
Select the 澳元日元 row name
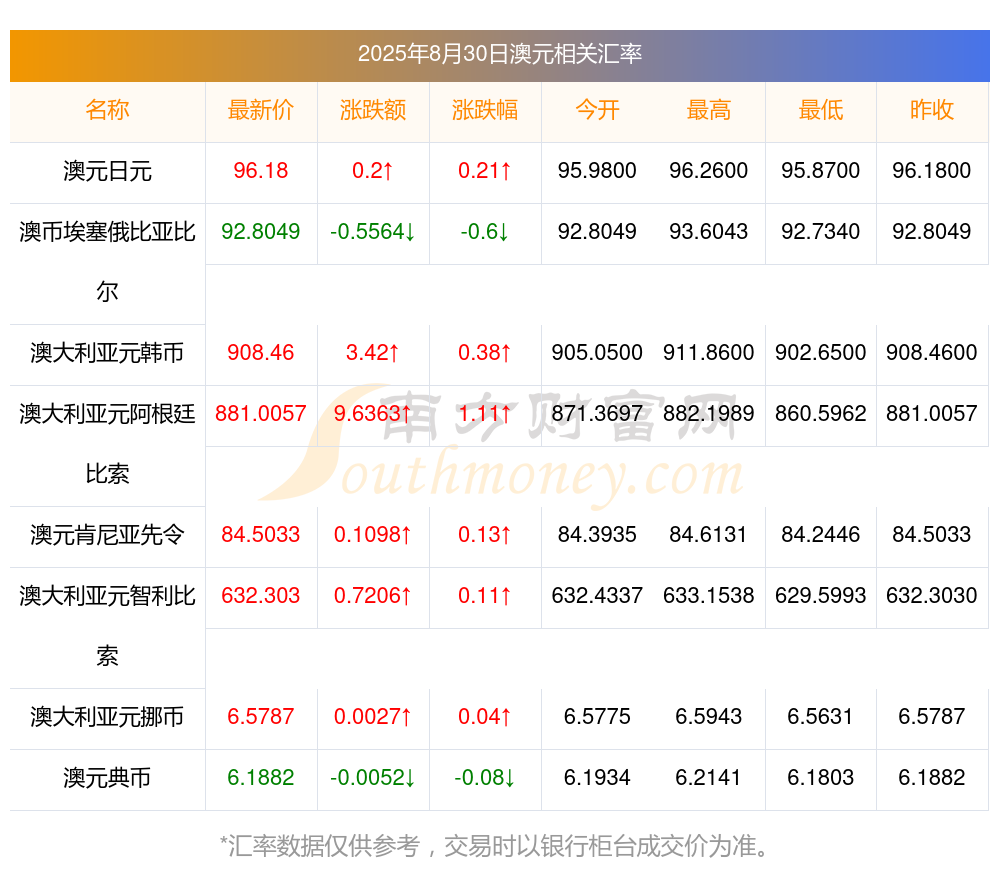coord(107,171)
